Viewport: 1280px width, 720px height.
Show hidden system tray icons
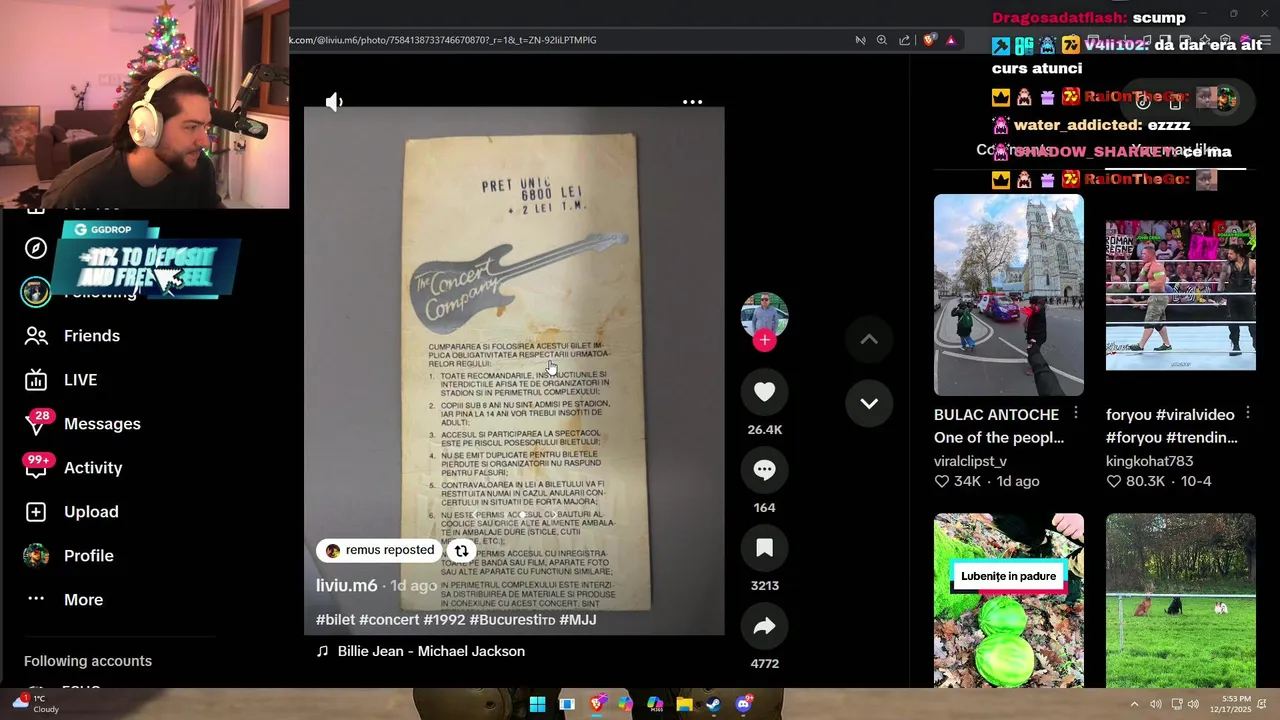[x=1134, y=704]
